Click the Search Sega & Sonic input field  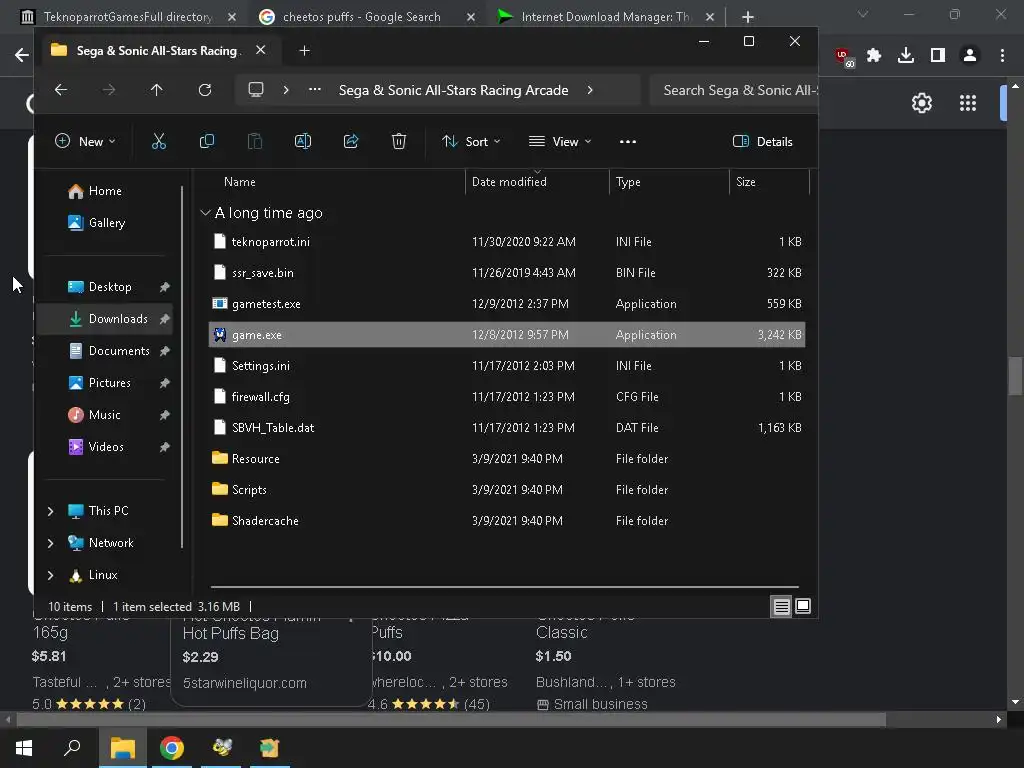tap(734, 90)
